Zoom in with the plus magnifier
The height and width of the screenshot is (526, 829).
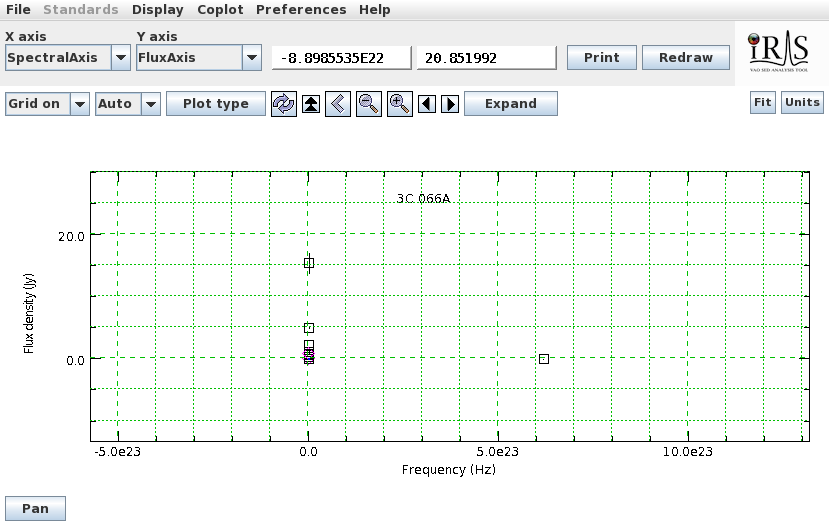400,104
